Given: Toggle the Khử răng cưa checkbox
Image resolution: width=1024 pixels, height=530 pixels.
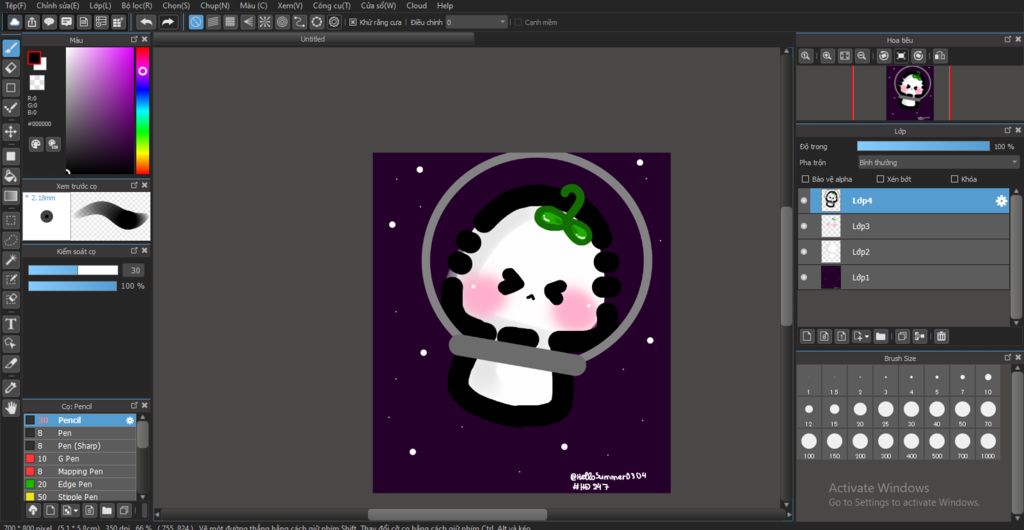Looking at the screenshot, I should [353, 22].
